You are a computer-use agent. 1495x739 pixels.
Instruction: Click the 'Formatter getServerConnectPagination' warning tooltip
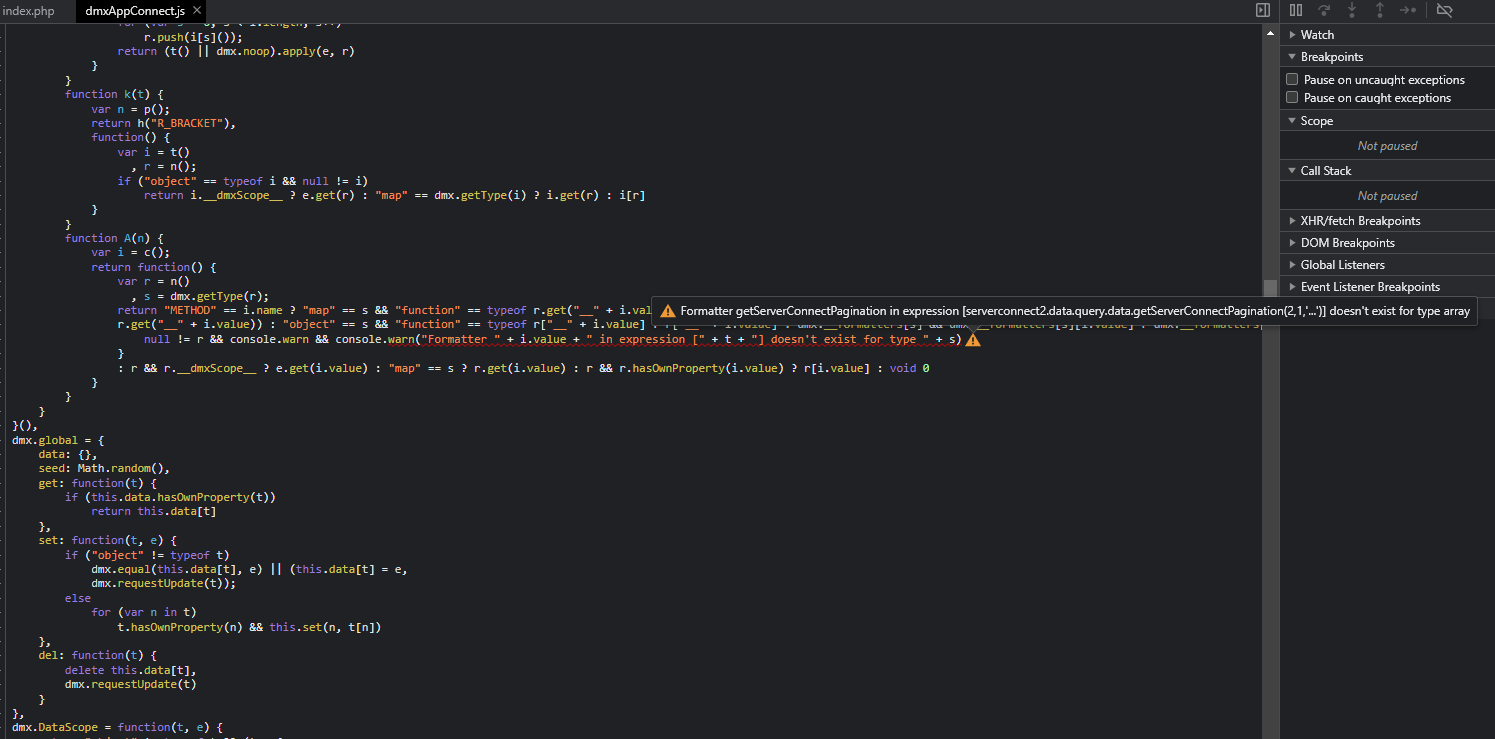point(1064,311)
